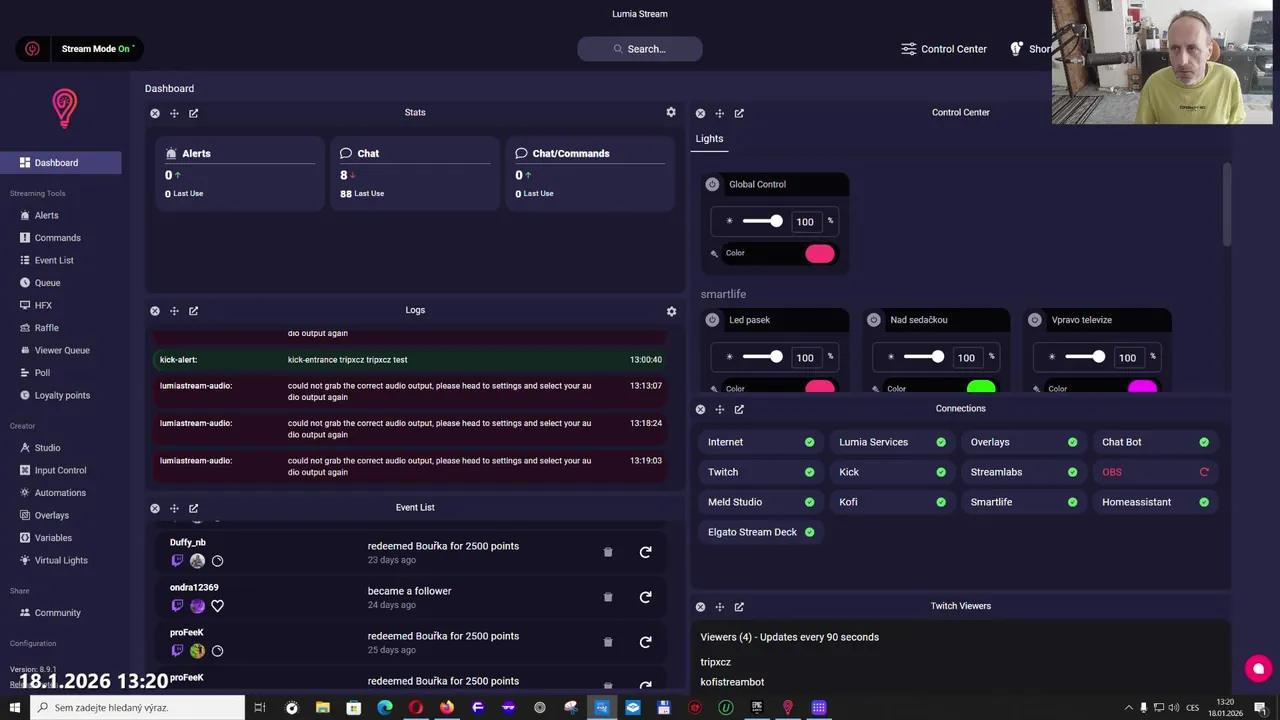The image size is (1280, 720).
Task: Adjust Nad sedačkou brightness slider
Action: coord(923,357)
